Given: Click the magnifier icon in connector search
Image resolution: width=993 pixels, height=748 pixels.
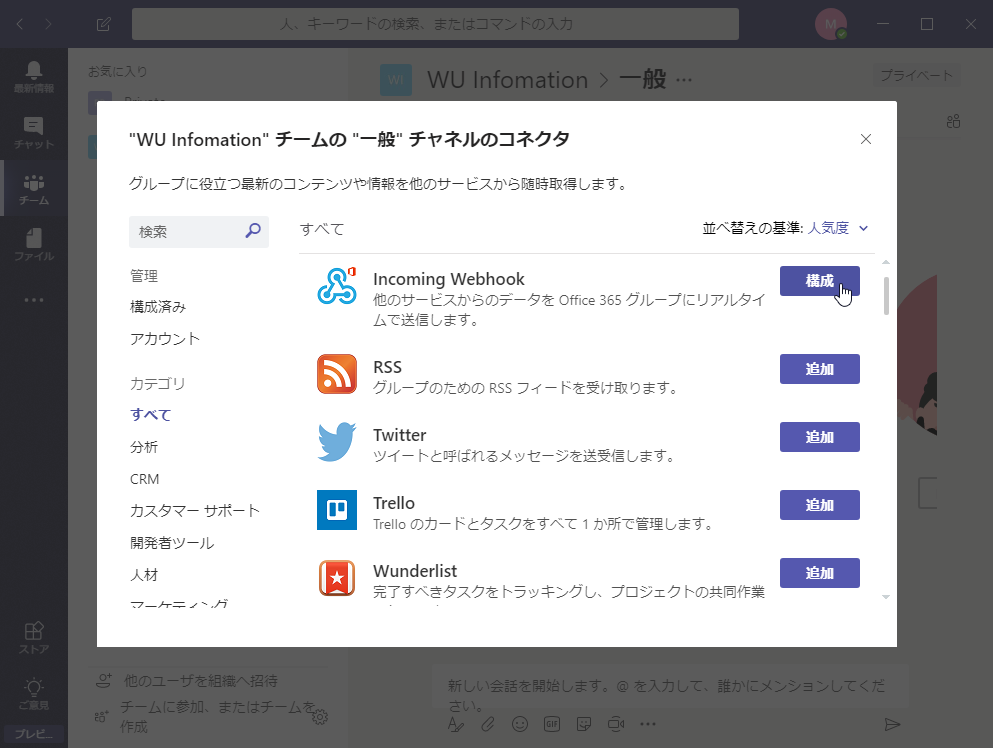Looking at the screenshot, I should (x=253, y=231).
